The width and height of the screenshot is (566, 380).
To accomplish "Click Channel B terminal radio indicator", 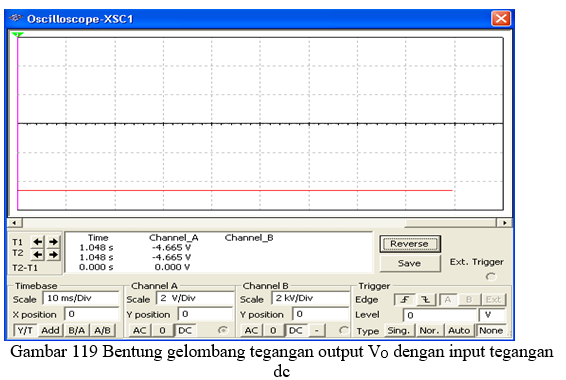I will [344, 330].
